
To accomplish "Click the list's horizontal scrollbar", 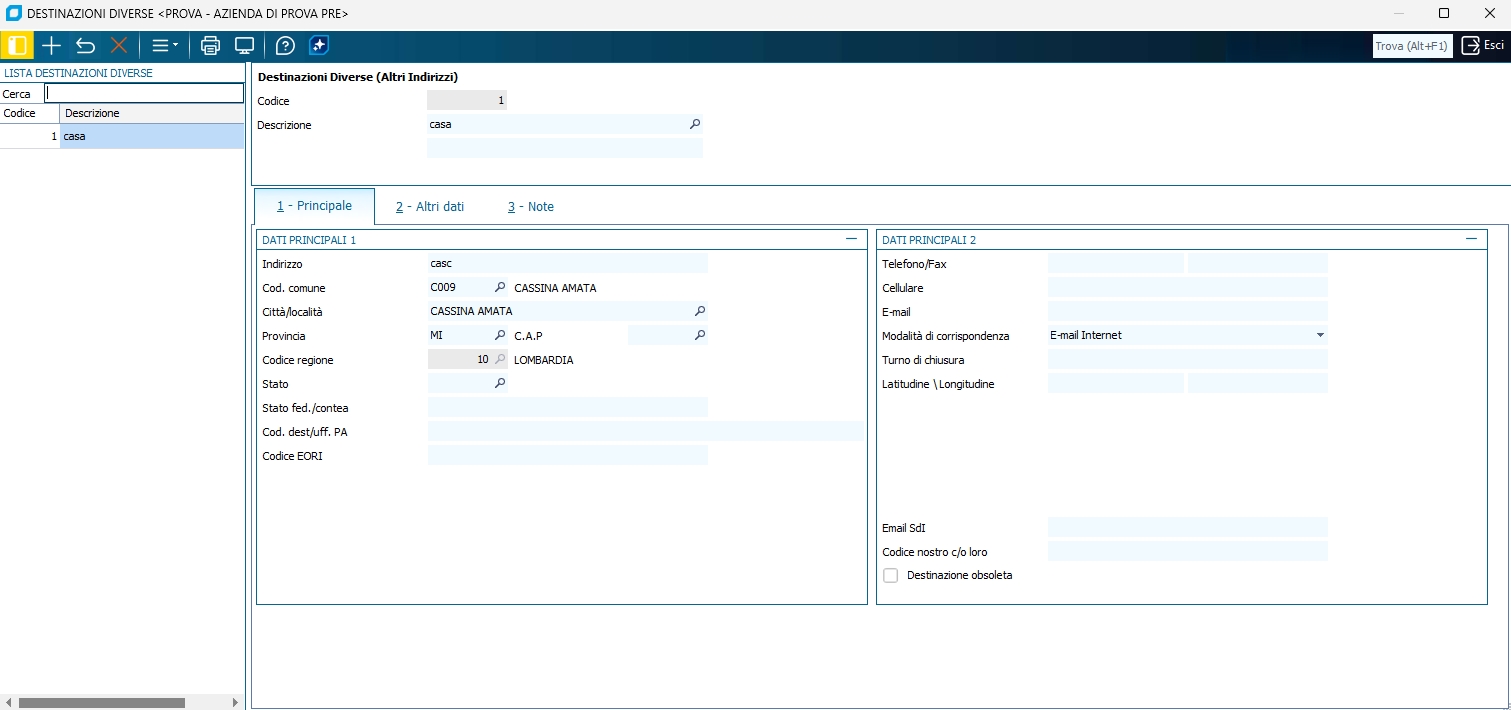I will coord(100,703).
